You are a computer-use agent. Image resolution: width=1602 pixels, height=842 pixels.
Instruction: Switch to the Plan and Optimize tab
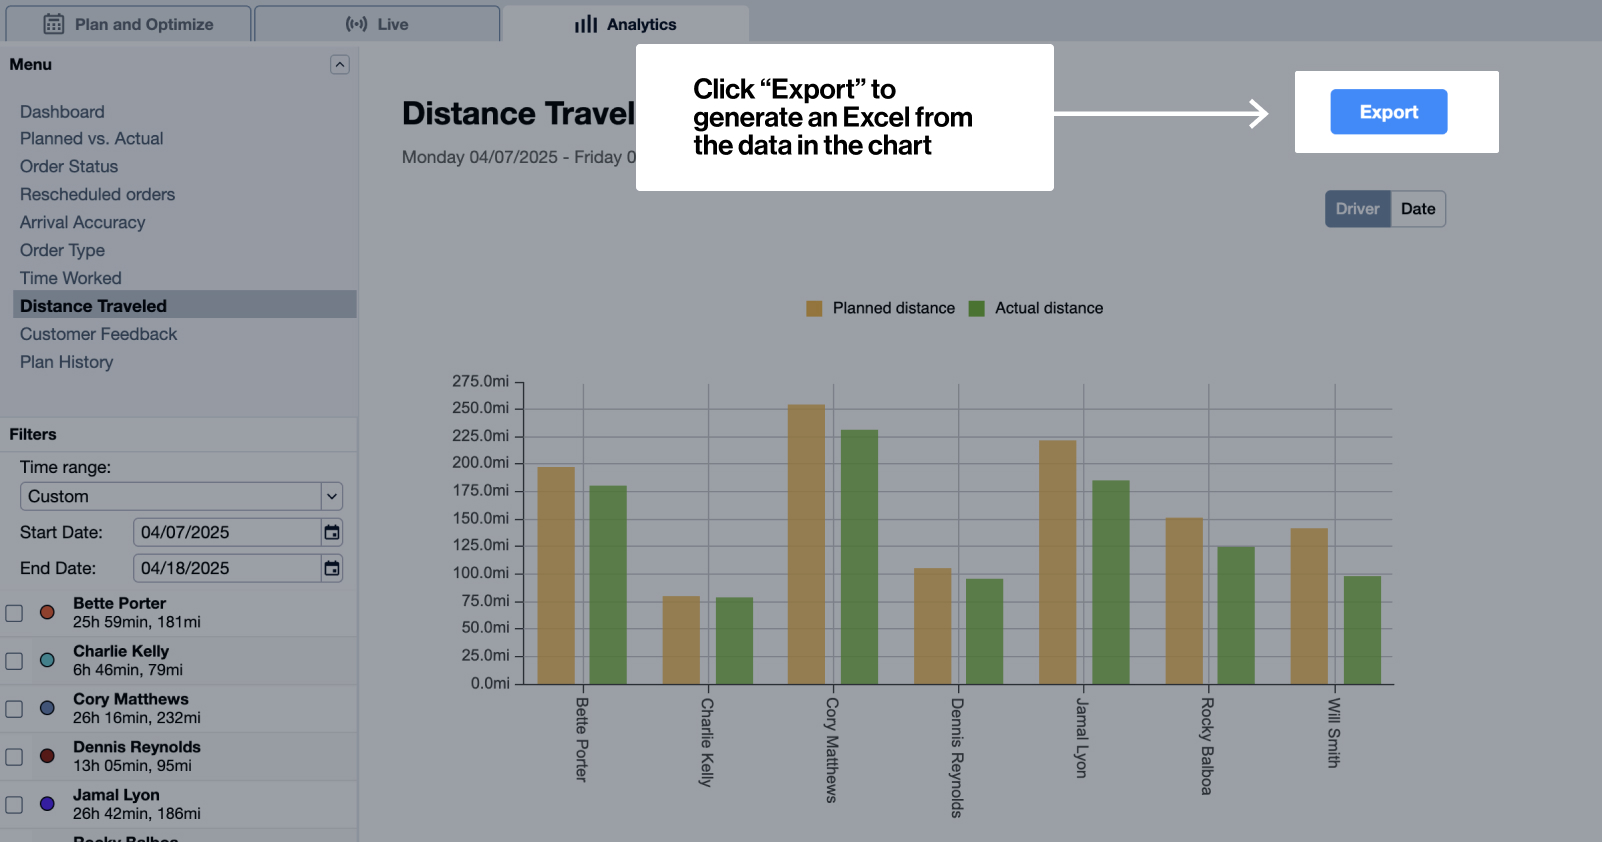coord(128,24)
